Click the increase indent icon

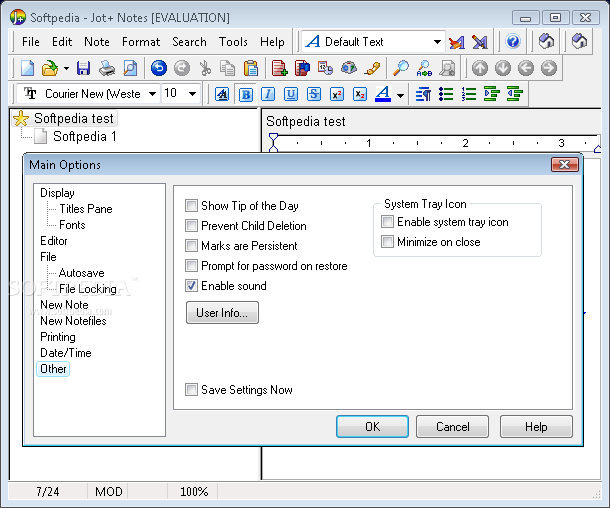(x=492, y=94)
